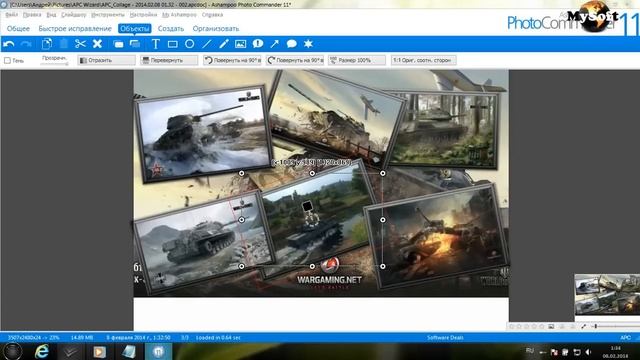Click the RU language indicator

click(530, 351)
